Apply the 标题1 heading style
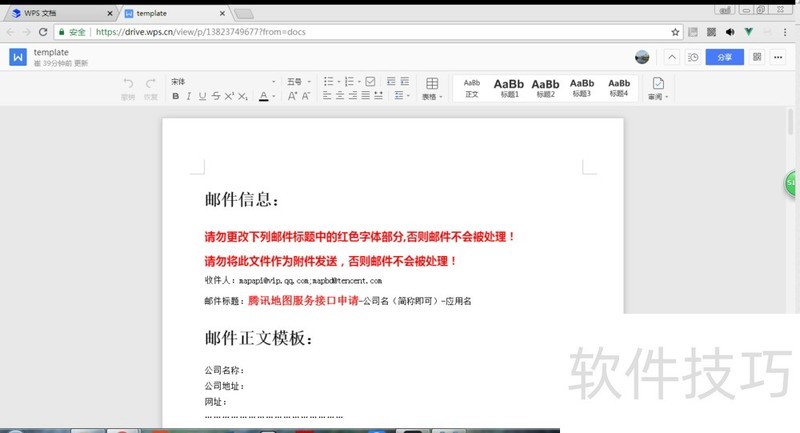This screenshot has width=800, height=433. pos(509,88)
